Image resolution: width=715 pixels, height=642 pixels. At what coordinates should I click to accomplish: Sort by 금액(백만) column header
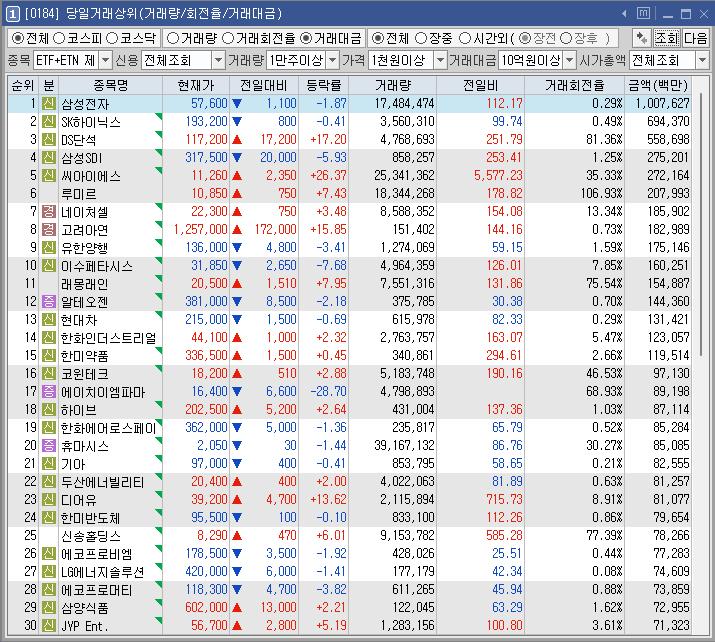pos(658,85)
